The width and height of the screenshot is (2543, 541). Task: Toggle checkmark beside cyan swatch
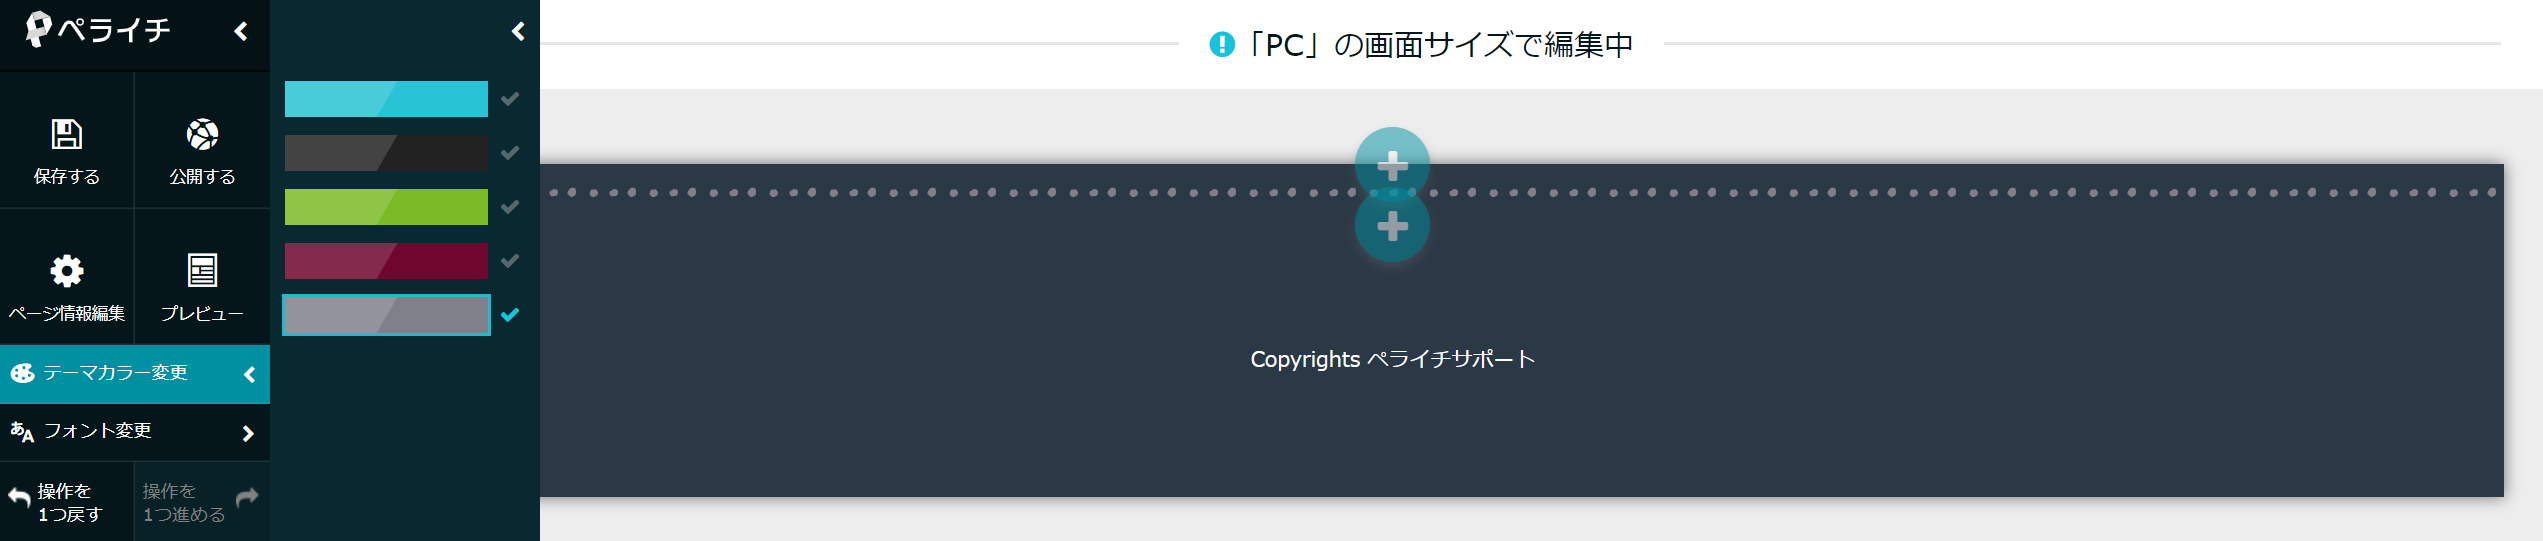click(510, 99)
